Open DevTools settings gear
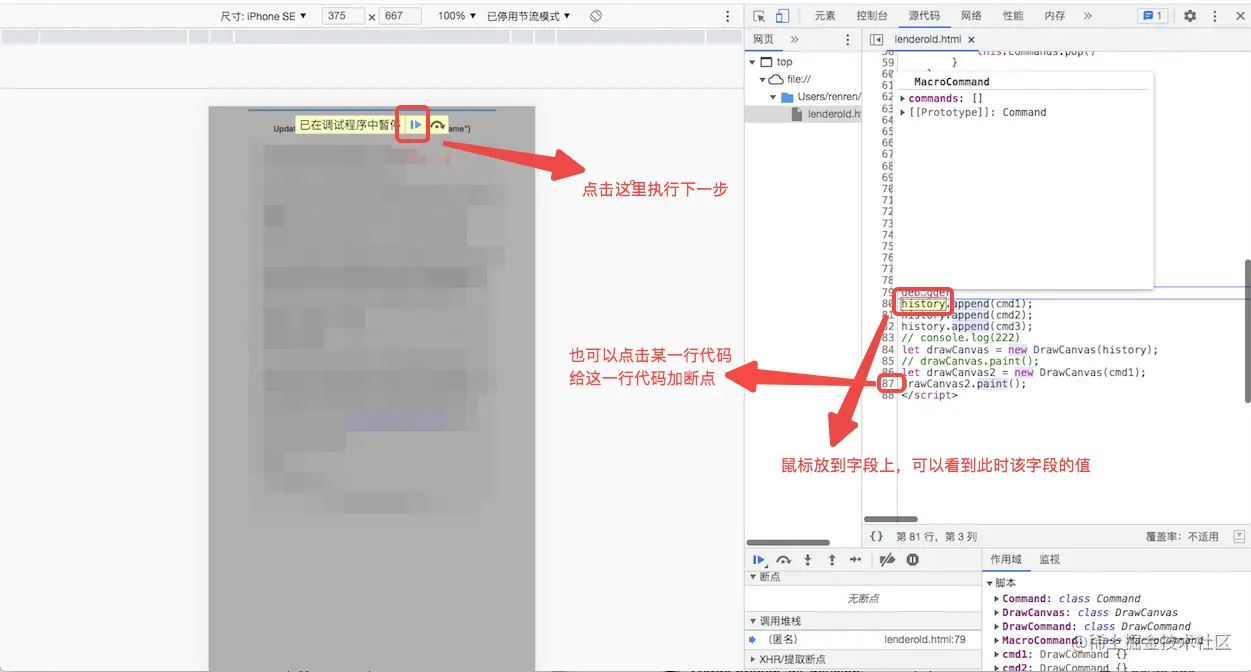 1190,16
